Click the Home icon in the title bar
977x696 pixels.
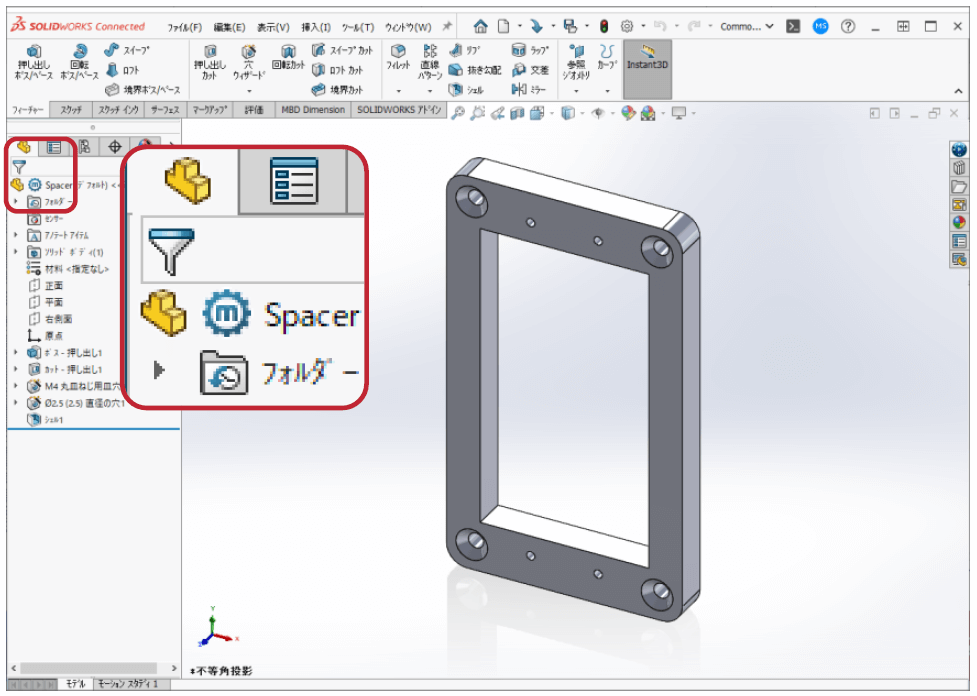pyautogui.click(x=480, y=26)
